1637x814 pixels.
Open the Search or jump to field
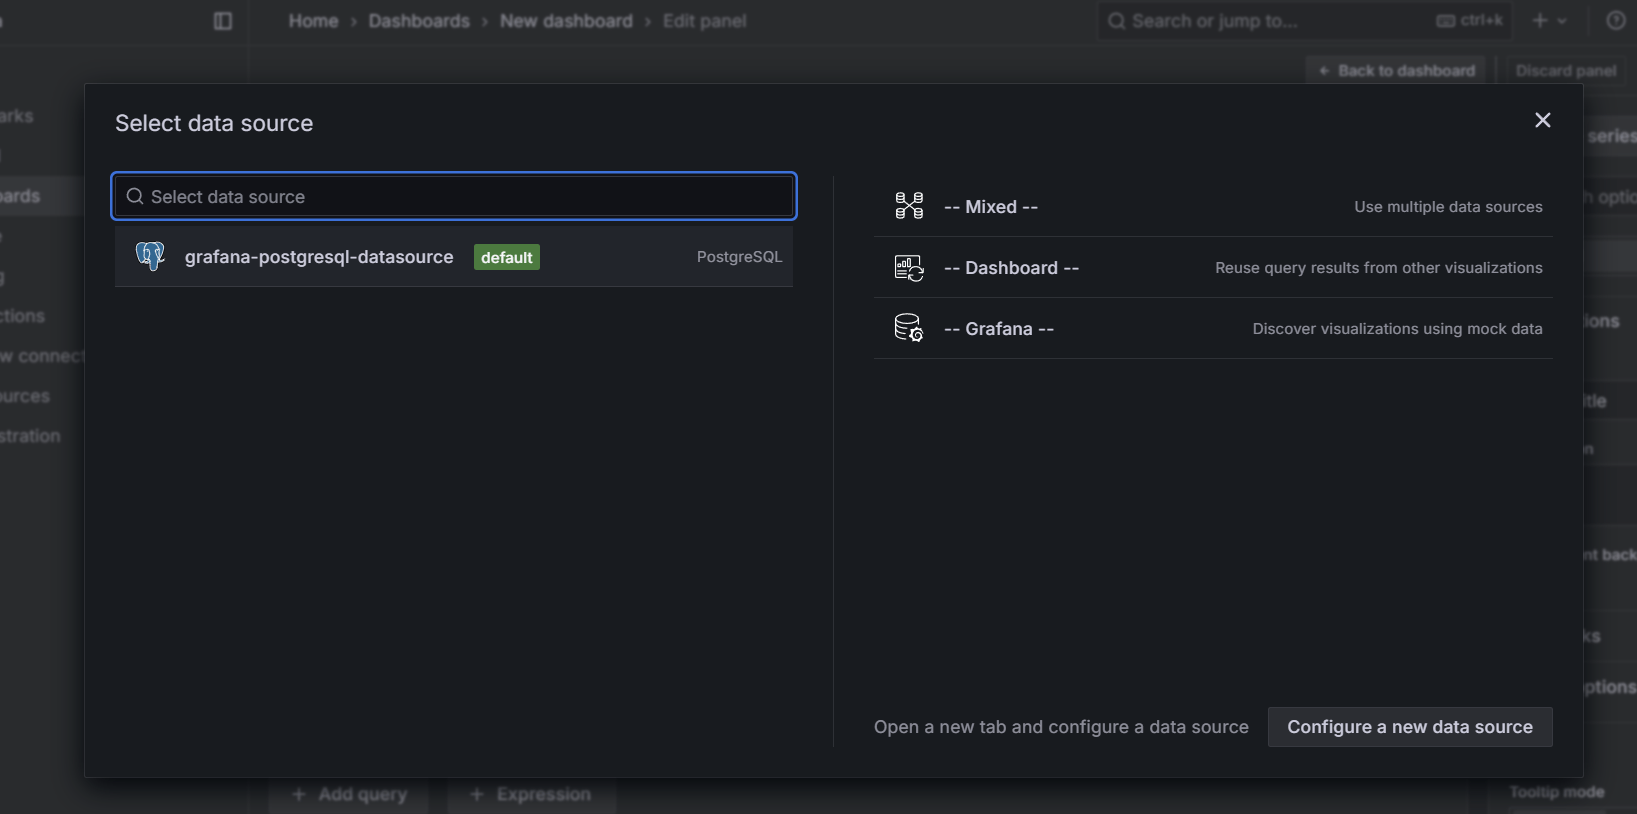(1305, 21)
